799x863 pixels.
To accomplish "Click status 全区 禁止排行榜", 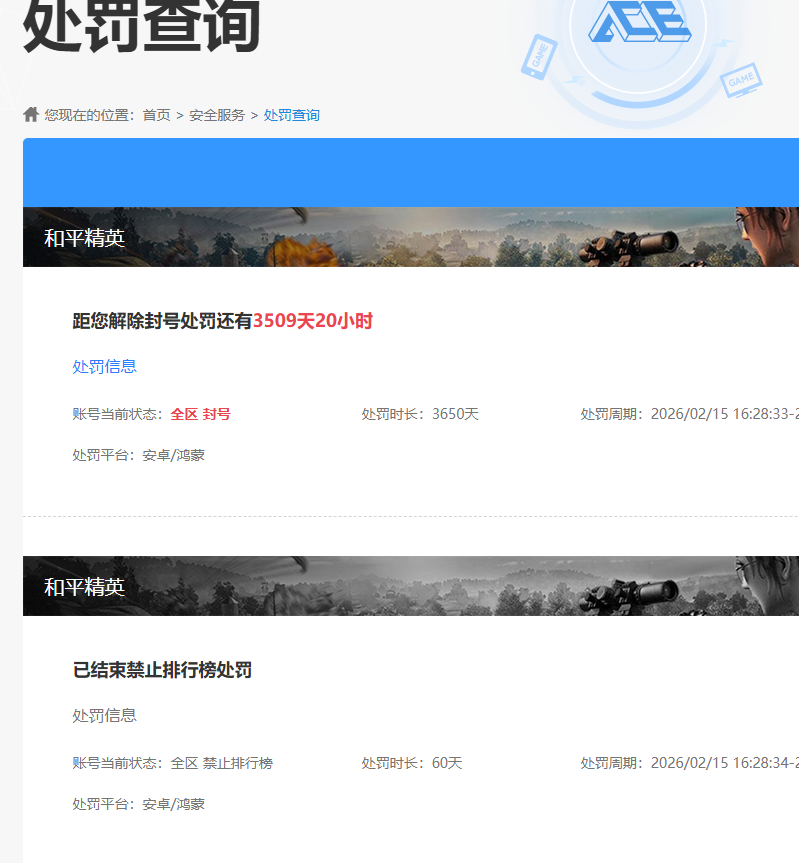I will (x=222, y=763).
